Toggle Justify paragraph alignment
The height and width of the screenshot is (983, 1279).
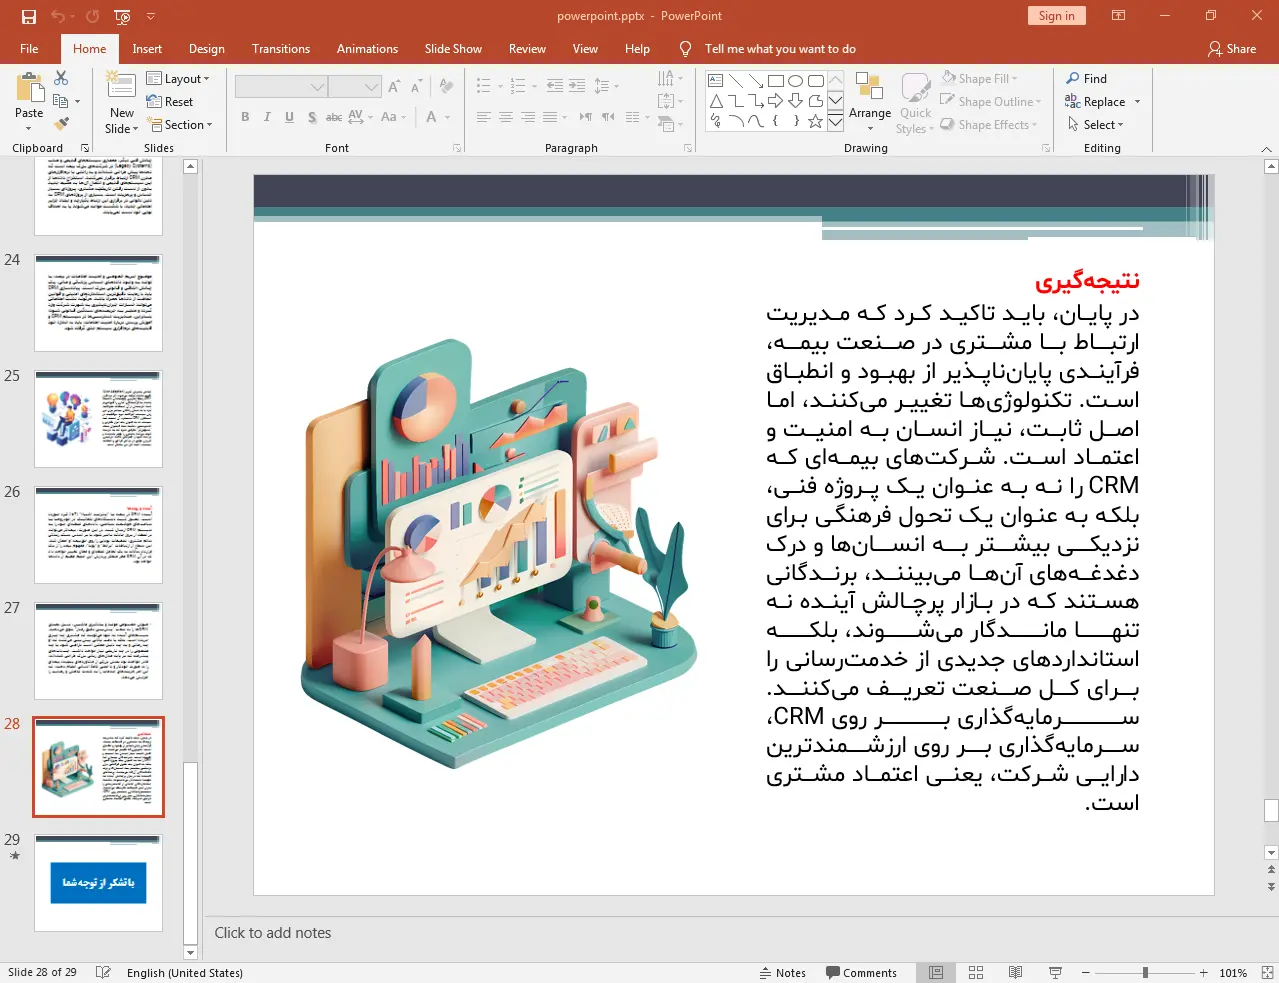pyautogui.click(x=549, y=117)
